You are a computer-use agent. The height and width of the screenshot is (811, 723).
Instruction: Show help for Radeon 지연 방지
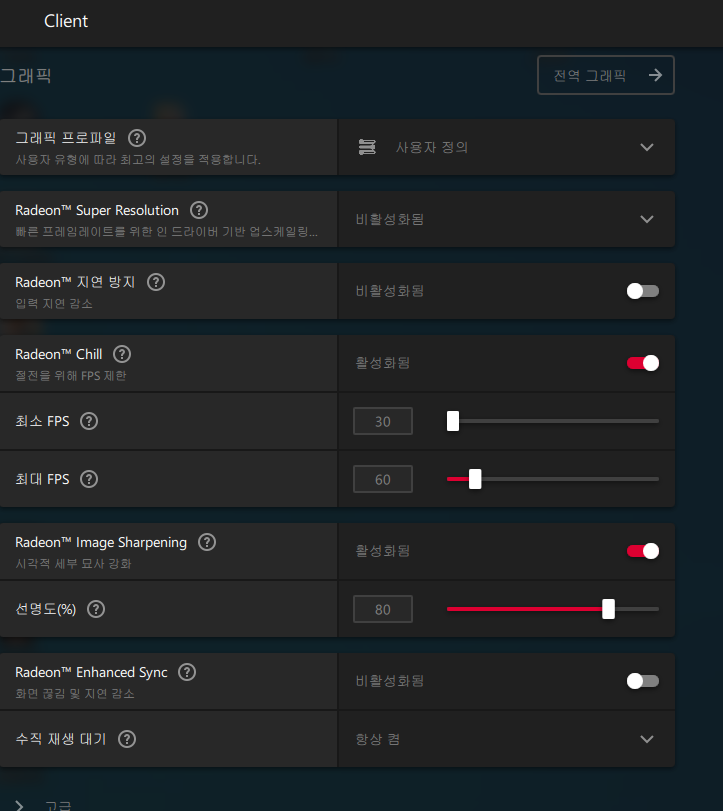(x=156, y=282)
